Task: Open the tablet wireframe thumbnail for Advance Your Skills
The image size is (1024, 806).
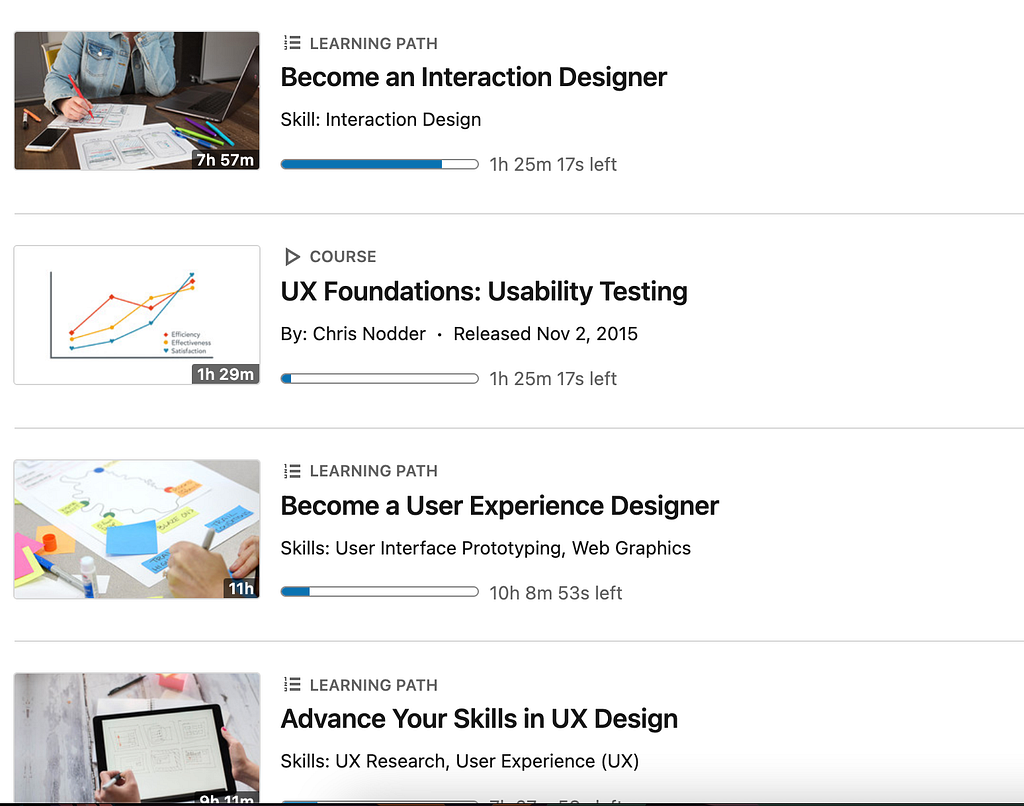Action: click(x=137, y=738)
